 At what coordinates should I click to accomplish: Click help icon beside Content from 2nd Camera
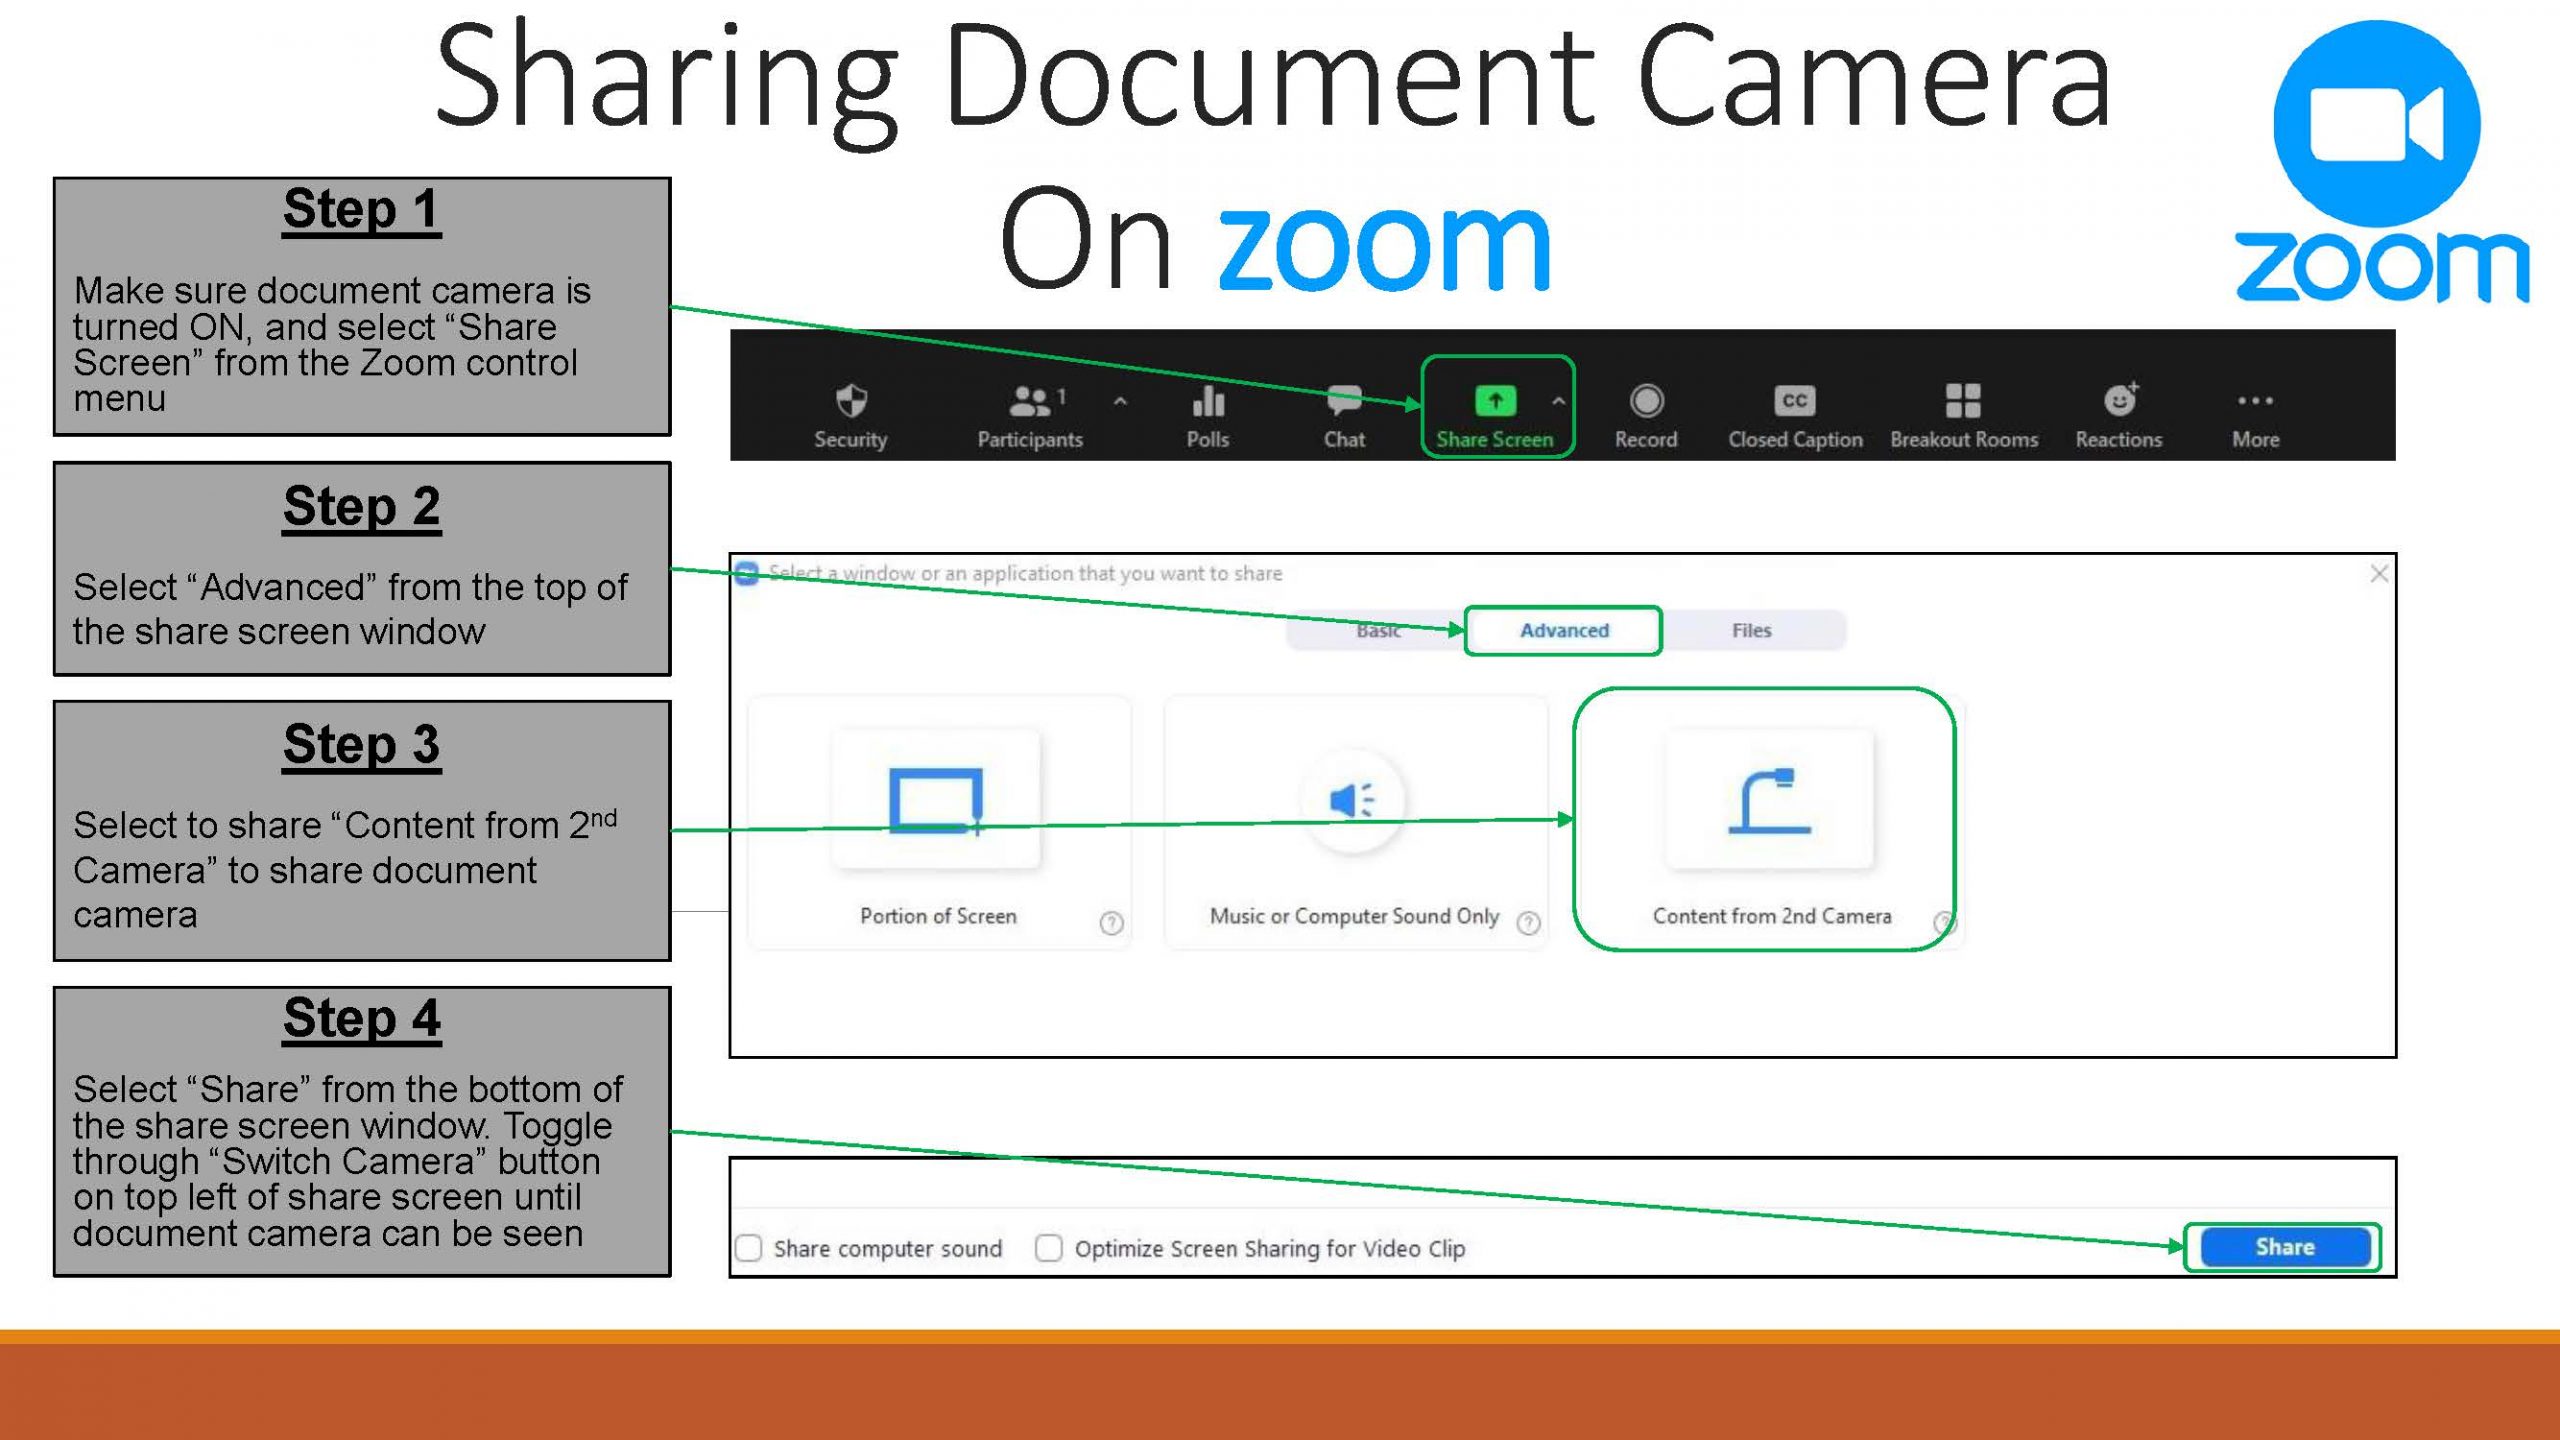tap(1945, 922)
